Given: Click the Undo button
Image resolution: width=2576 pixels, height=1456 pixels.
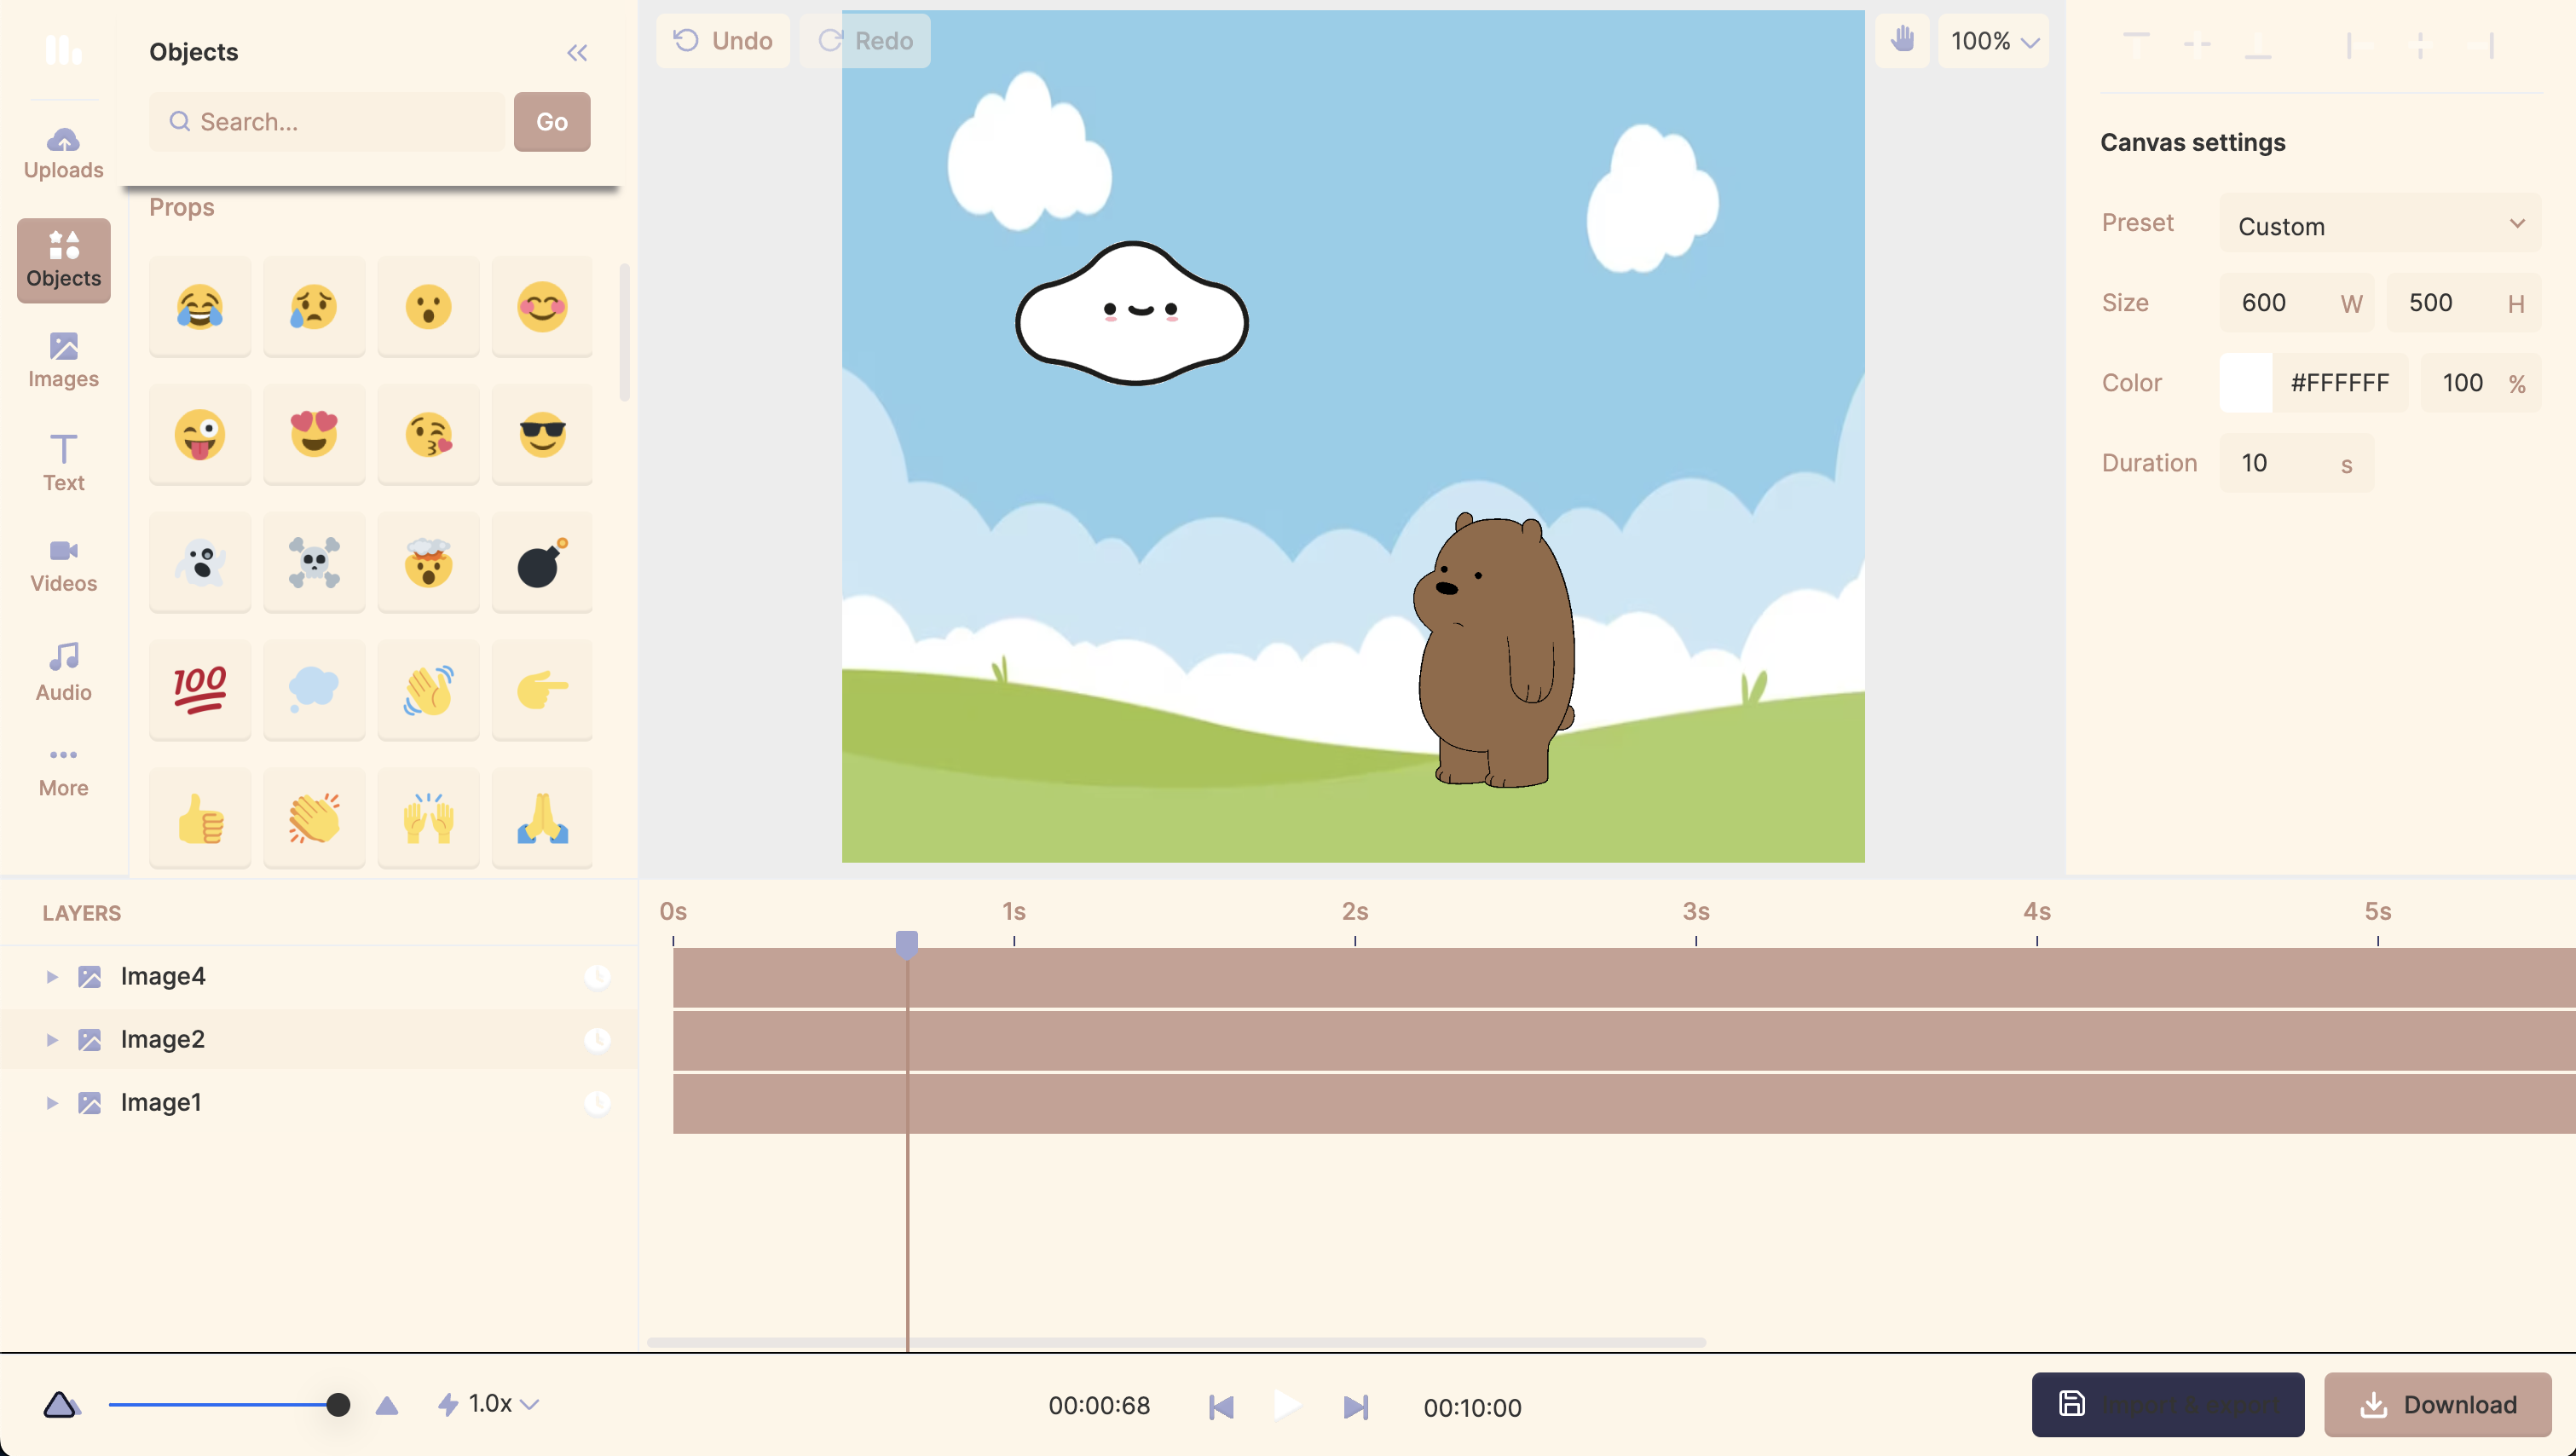Looking at the screenshot, I should (x=723, y=41).
